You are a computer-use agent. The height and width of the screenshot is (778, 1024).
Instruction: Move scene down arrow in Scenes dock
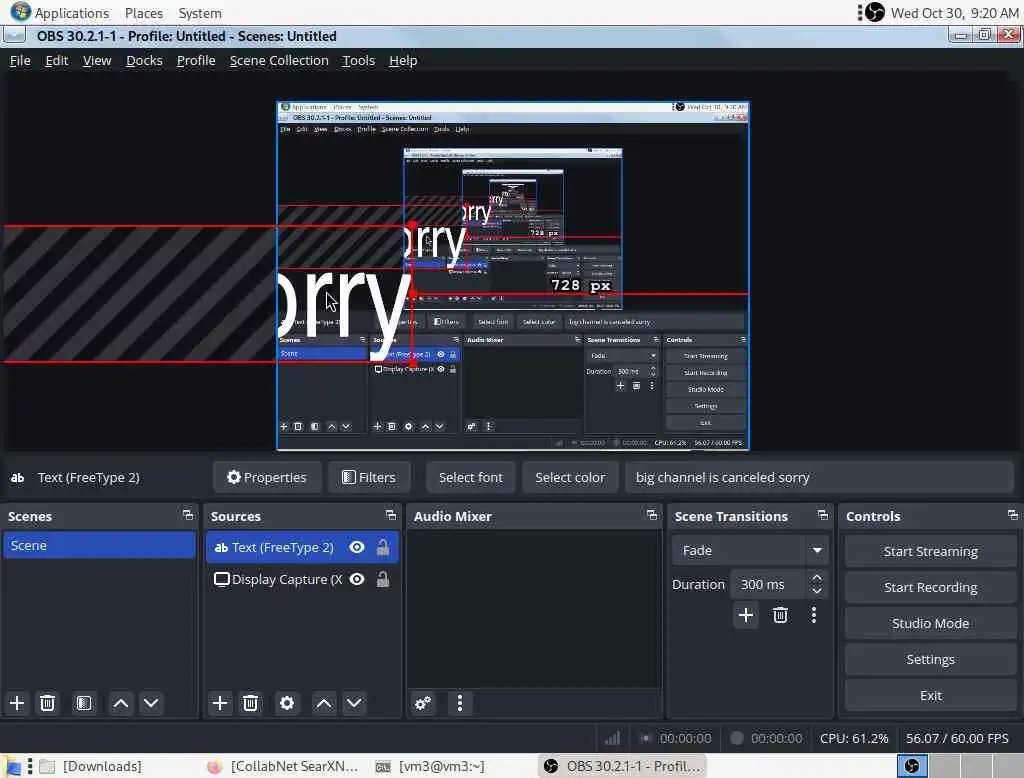coord(151,704)
